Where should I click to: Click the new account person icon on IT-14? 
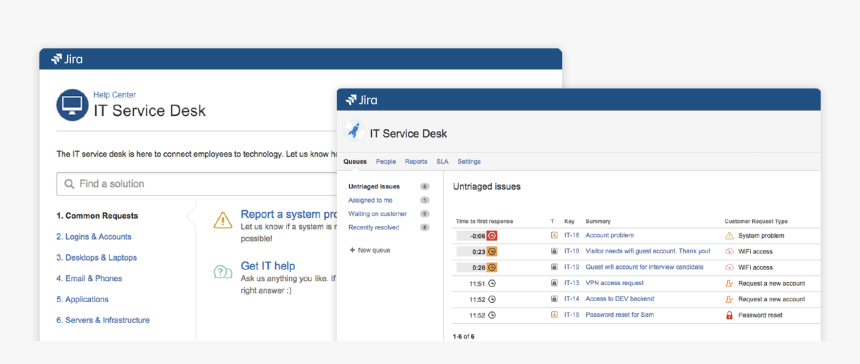click(x=729, y=299)
